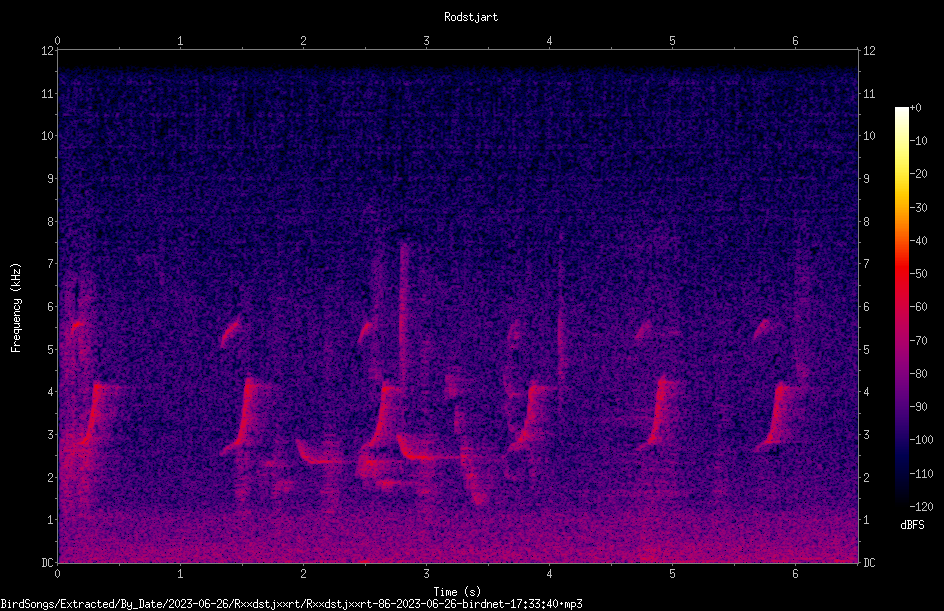Image resolution: width=944 pixels, height=611 pixels.
Task: Click the file path text at bottom
Action: coord(291,604)
